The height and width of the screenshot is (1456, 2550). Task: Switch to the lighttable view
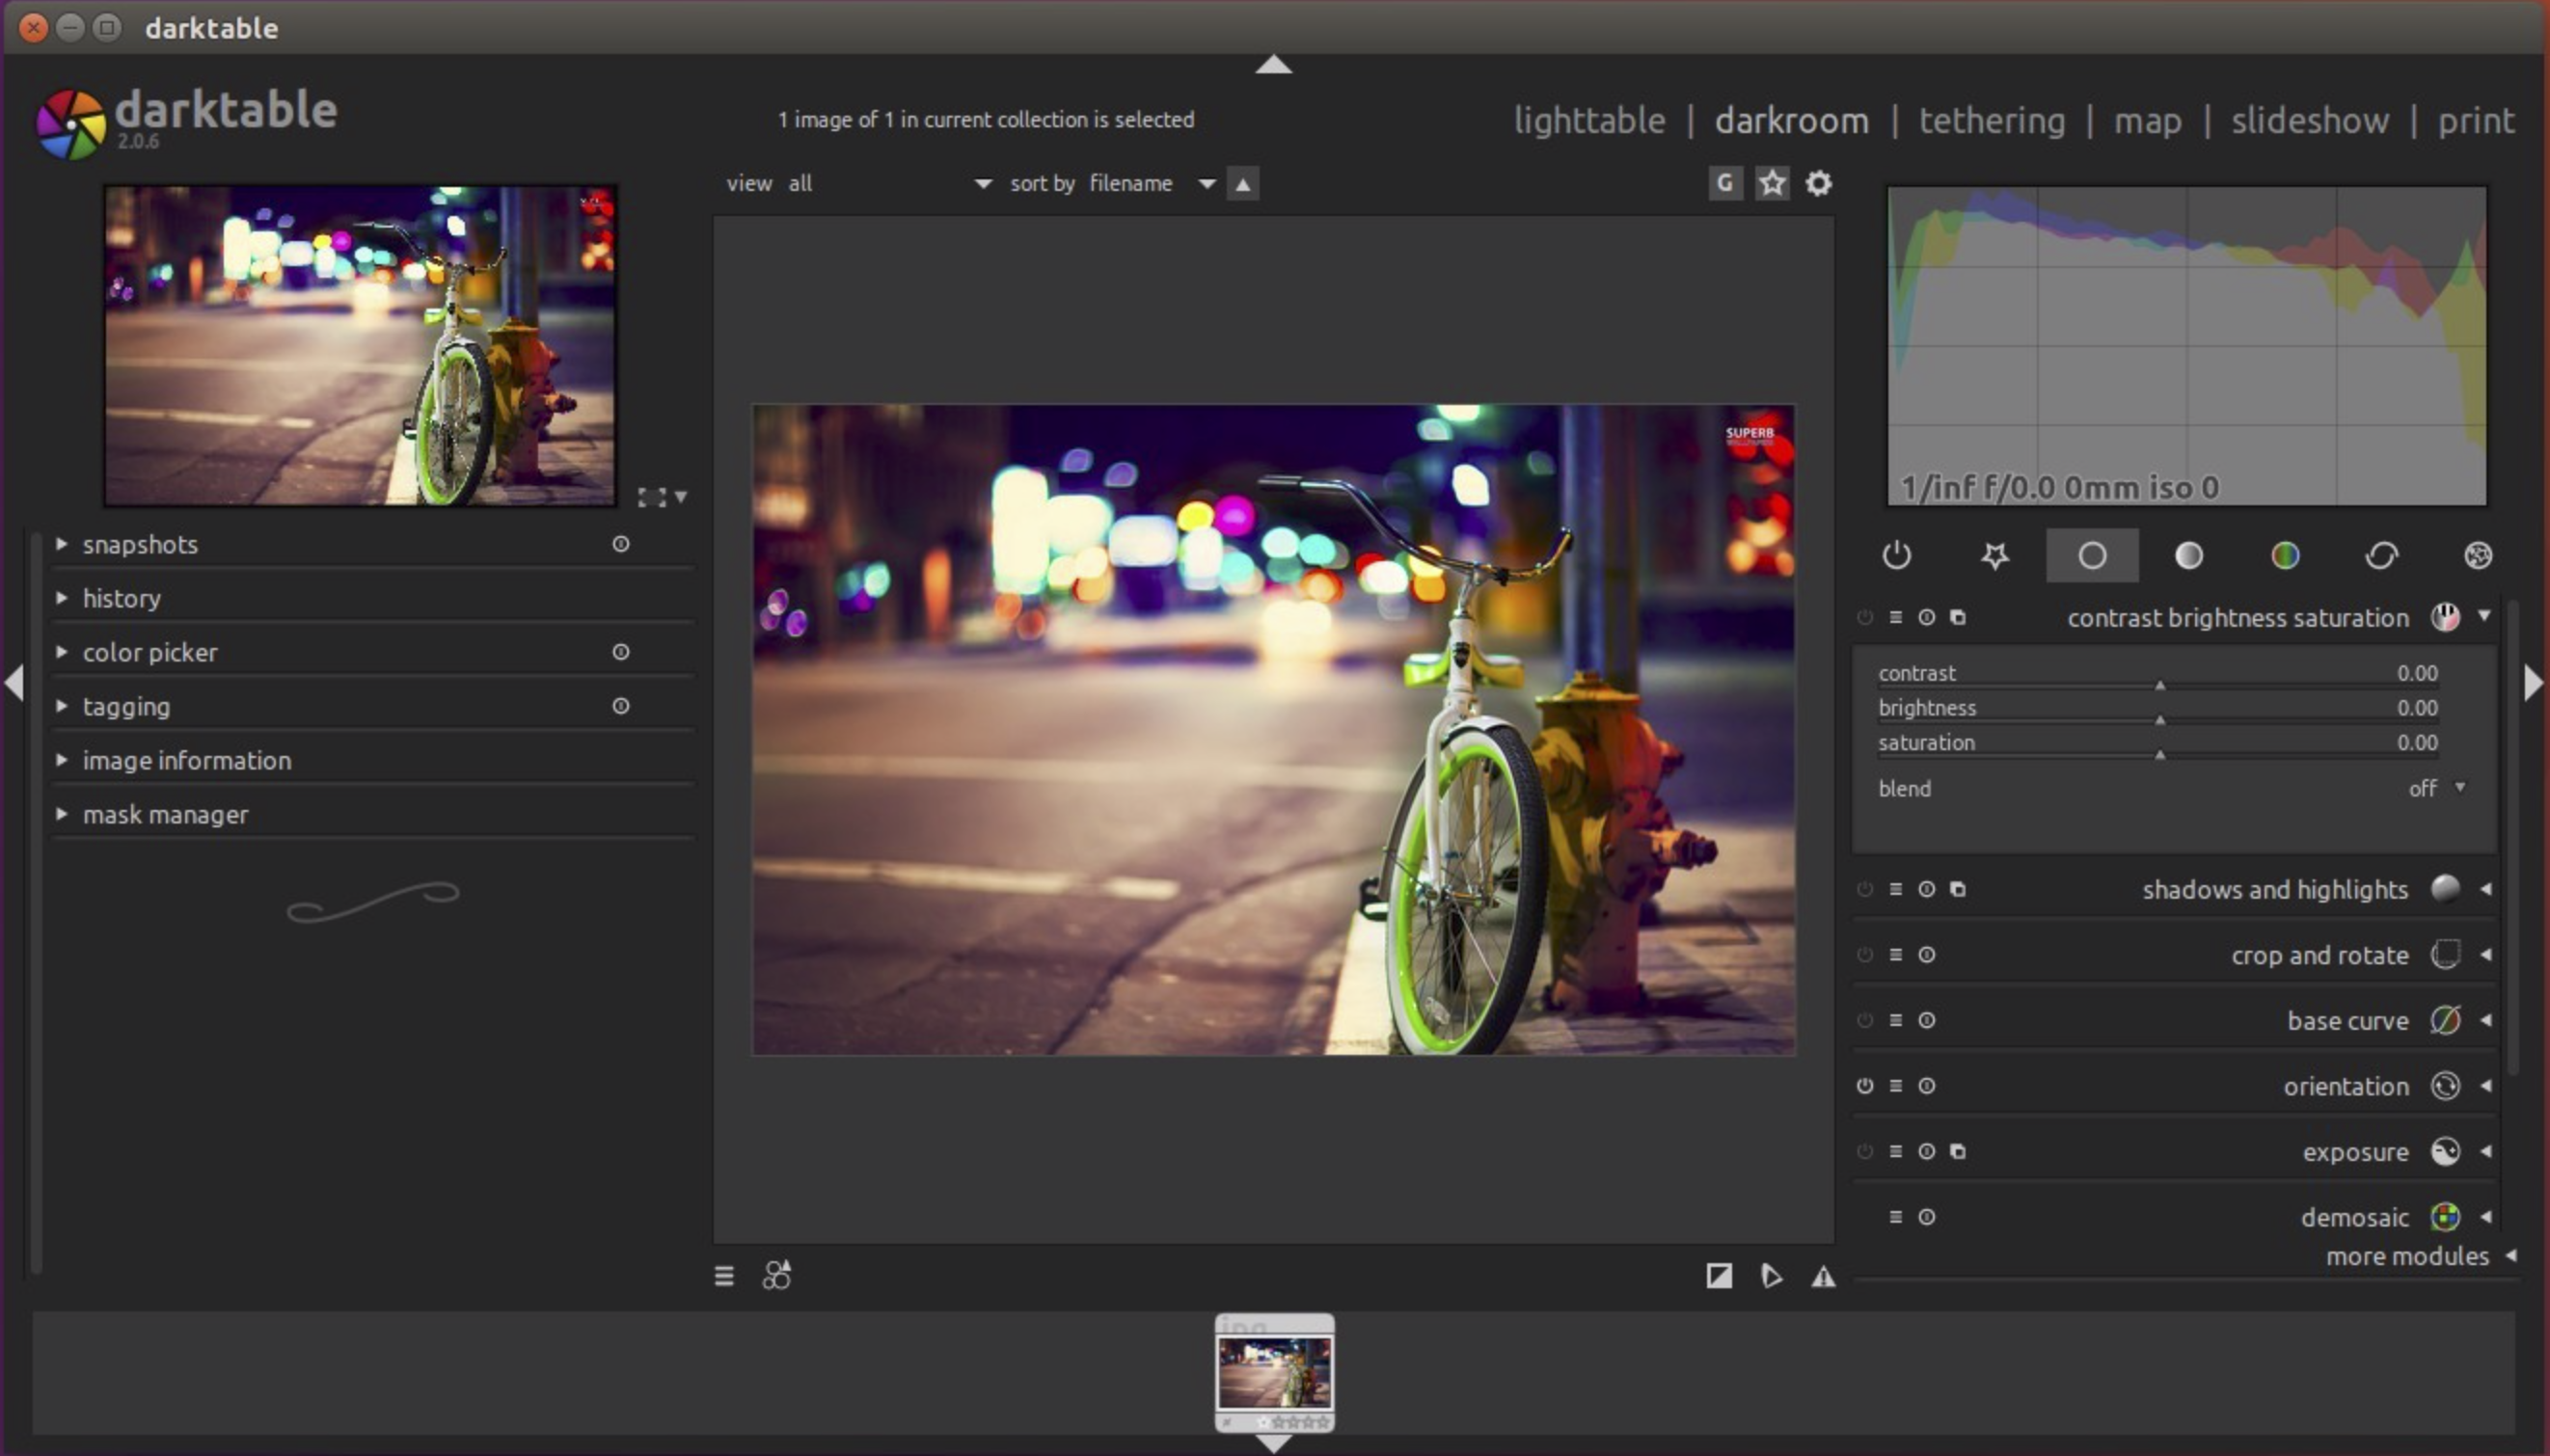(x=1588, y=121)
